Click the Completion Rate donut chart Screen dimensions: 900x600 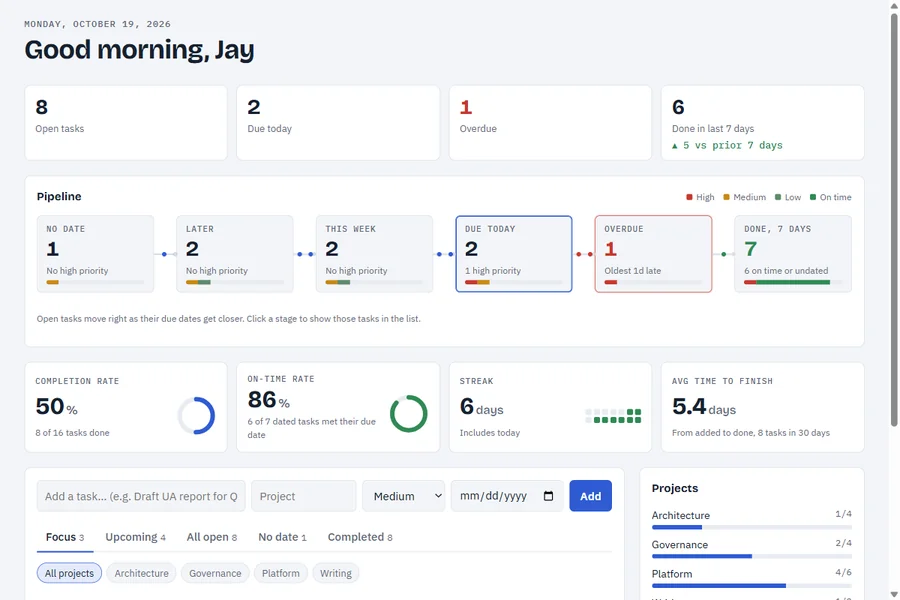[196, 416]
